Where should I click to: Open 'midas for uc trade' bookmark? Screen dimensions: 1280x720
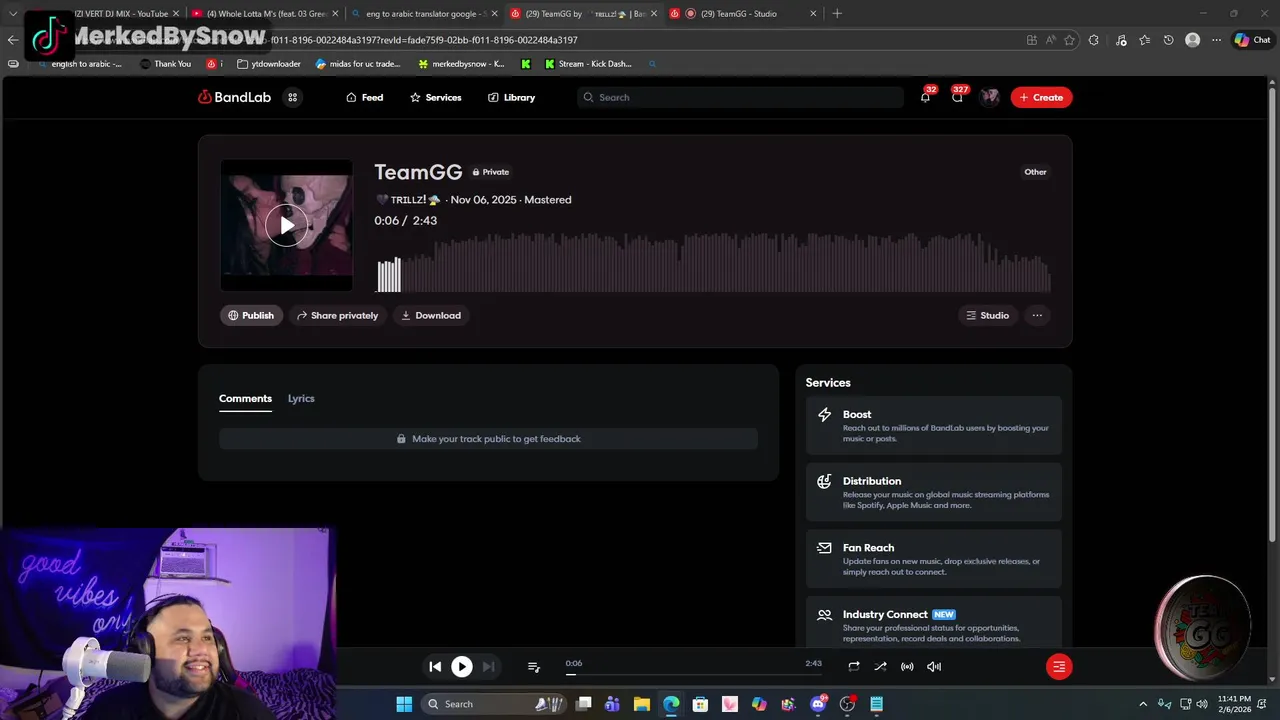358,64
